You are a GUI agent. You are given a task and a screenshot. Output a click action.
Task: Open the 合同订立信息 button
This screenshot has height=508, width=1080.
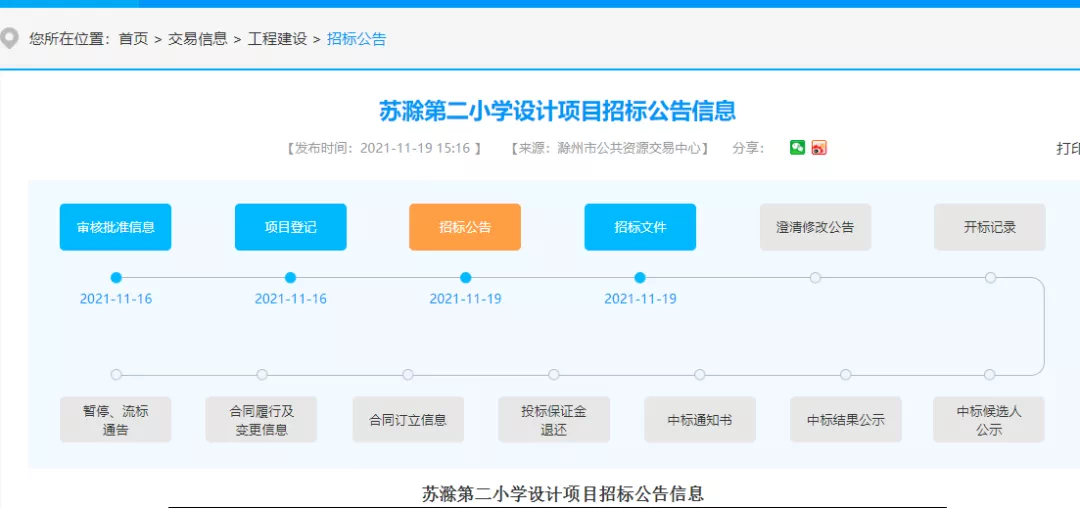click(408, 420)
